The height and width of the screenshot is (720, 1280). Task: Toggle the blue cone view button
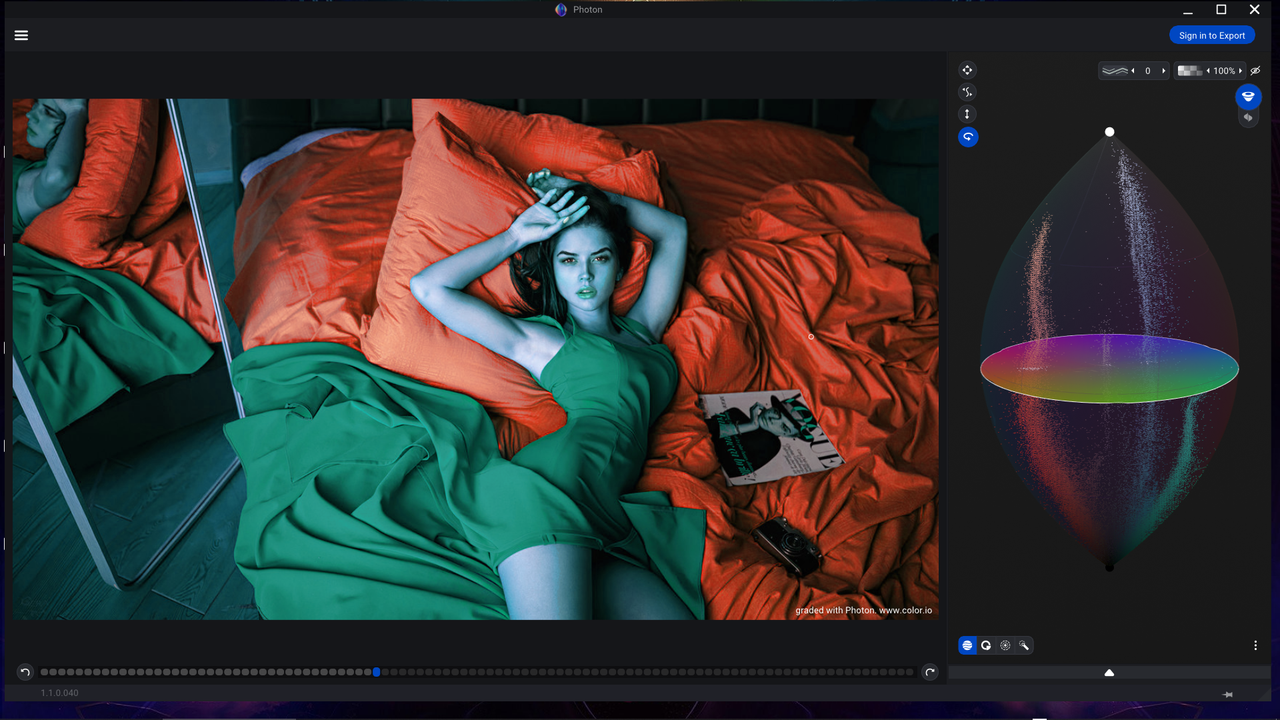click(x=1247, y=97)
